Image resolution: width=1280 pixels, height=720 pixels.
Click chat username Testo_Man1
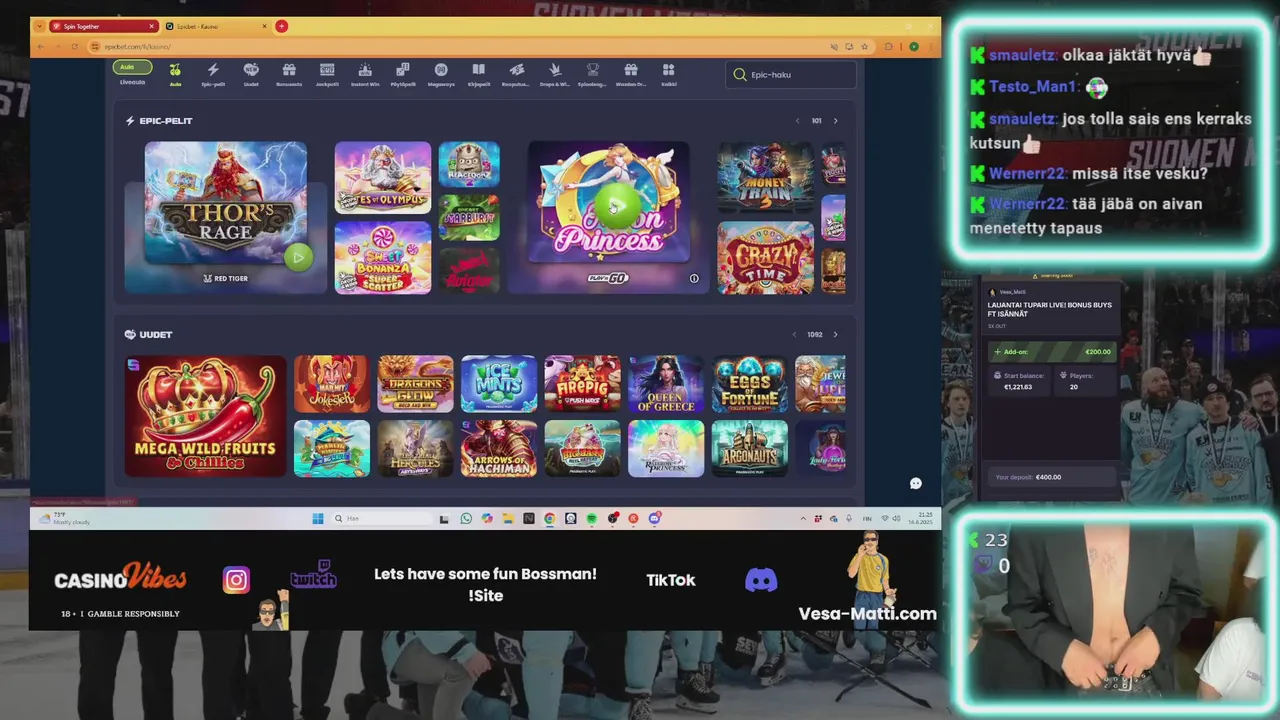point(1033,87)
